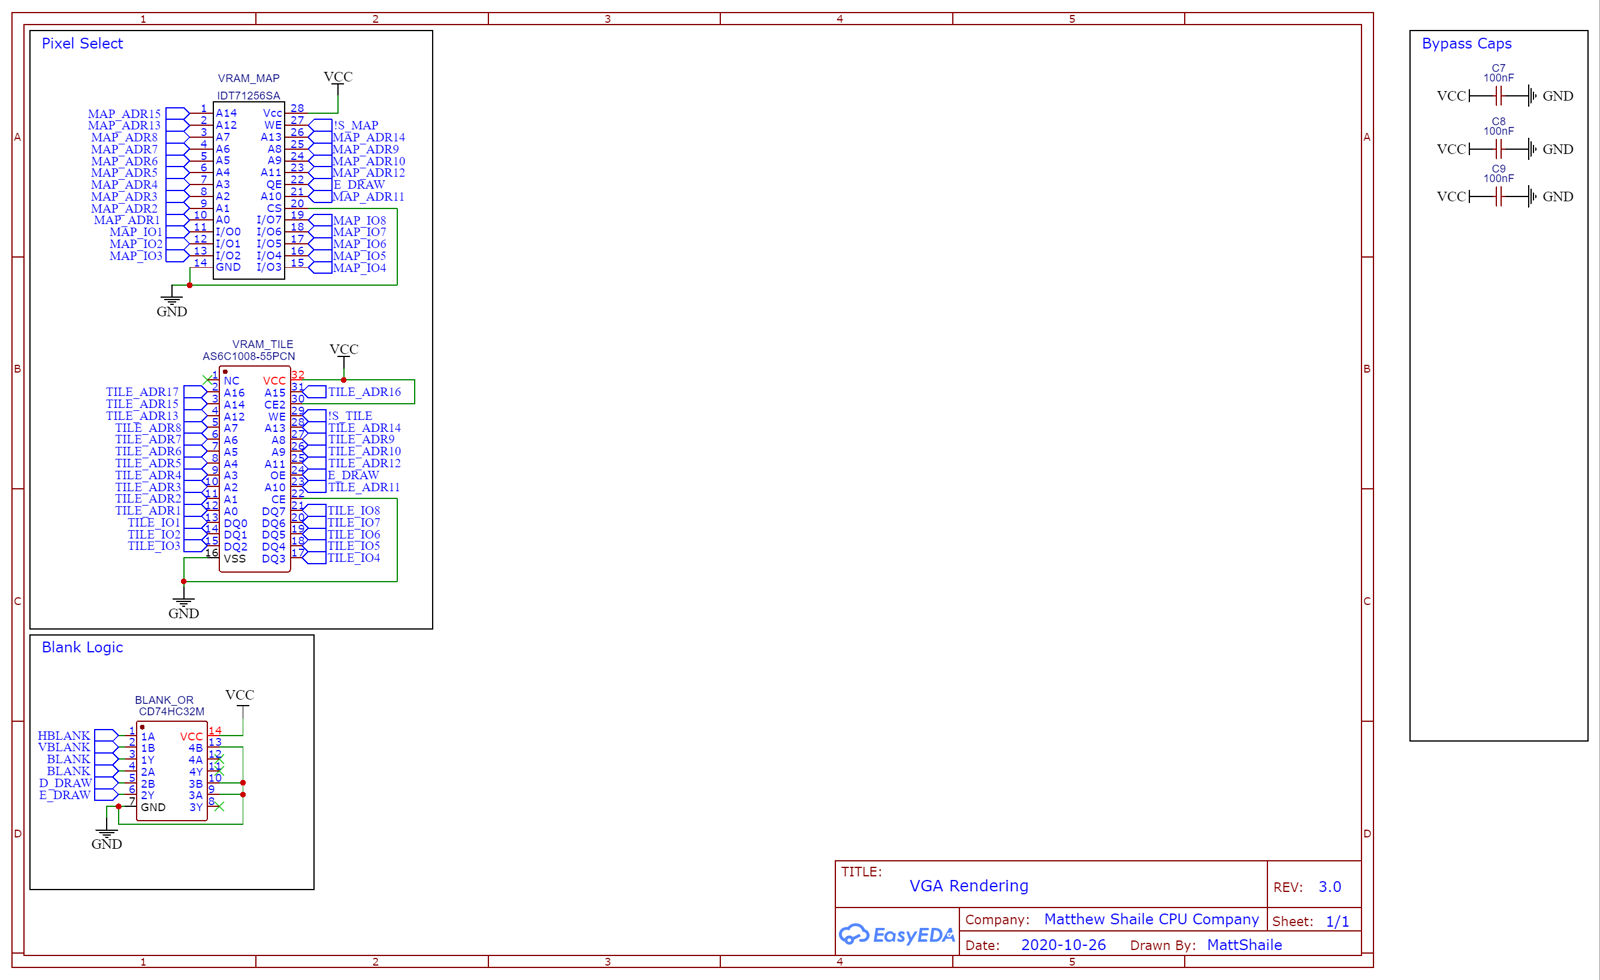
Task: Click the EasyEDA logo in the title block
Action: point(897,935)
